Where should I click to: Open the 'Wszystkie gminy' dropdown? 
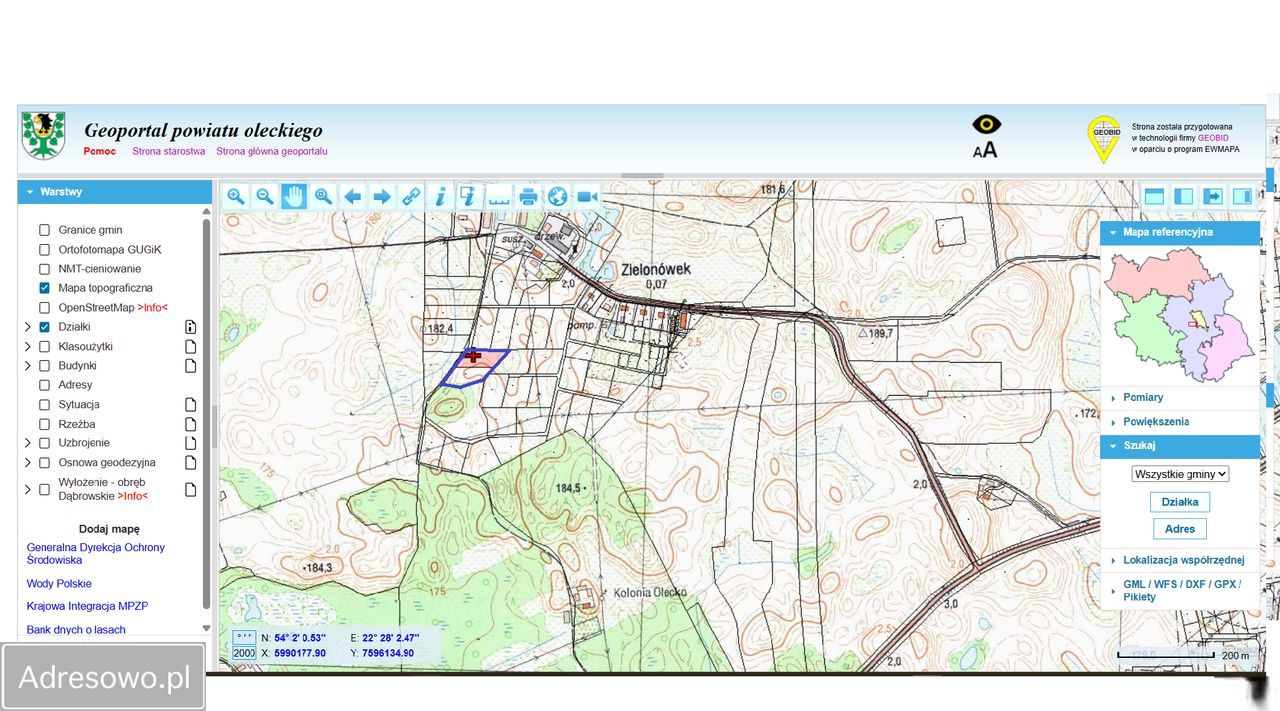[1180, 474]
